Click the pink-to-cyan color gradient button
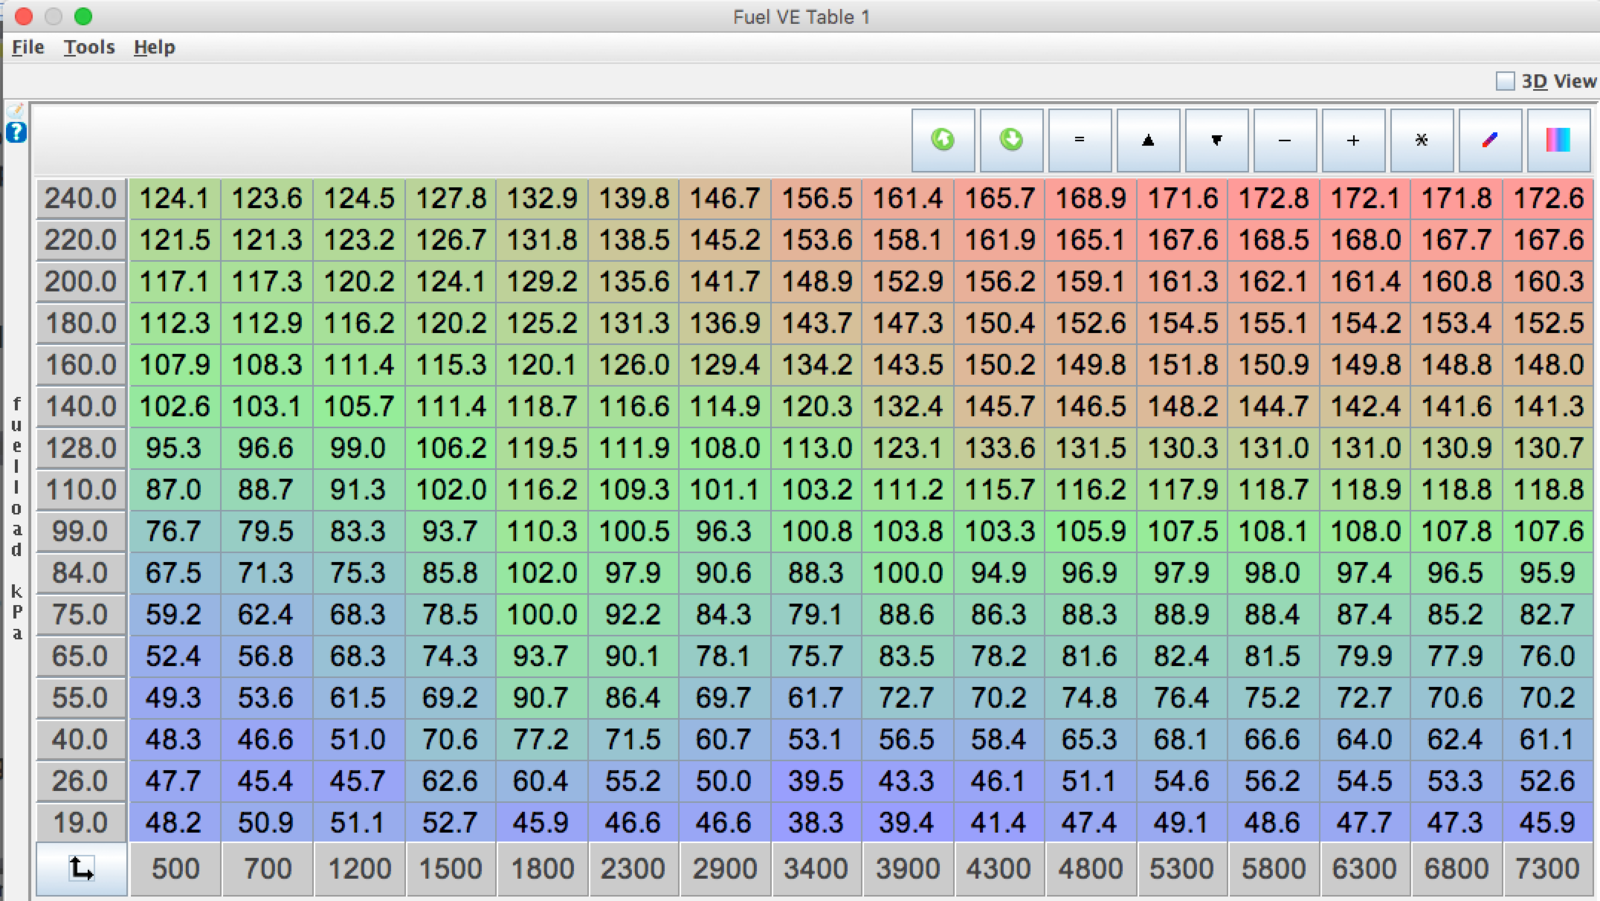This screenshot has width=1600, height=901. (x=1558, y=140)
